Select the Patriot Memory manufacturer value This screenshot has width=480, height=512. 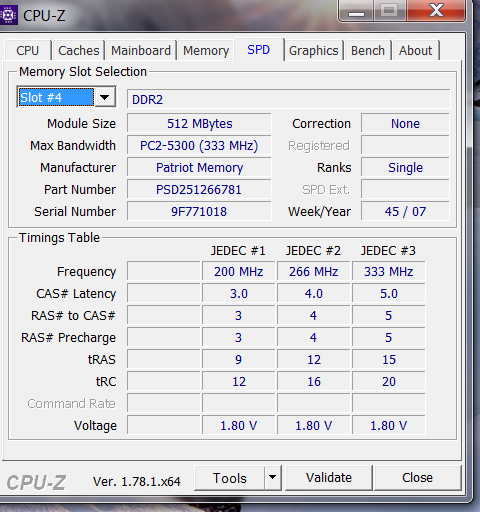click(199, 168)
